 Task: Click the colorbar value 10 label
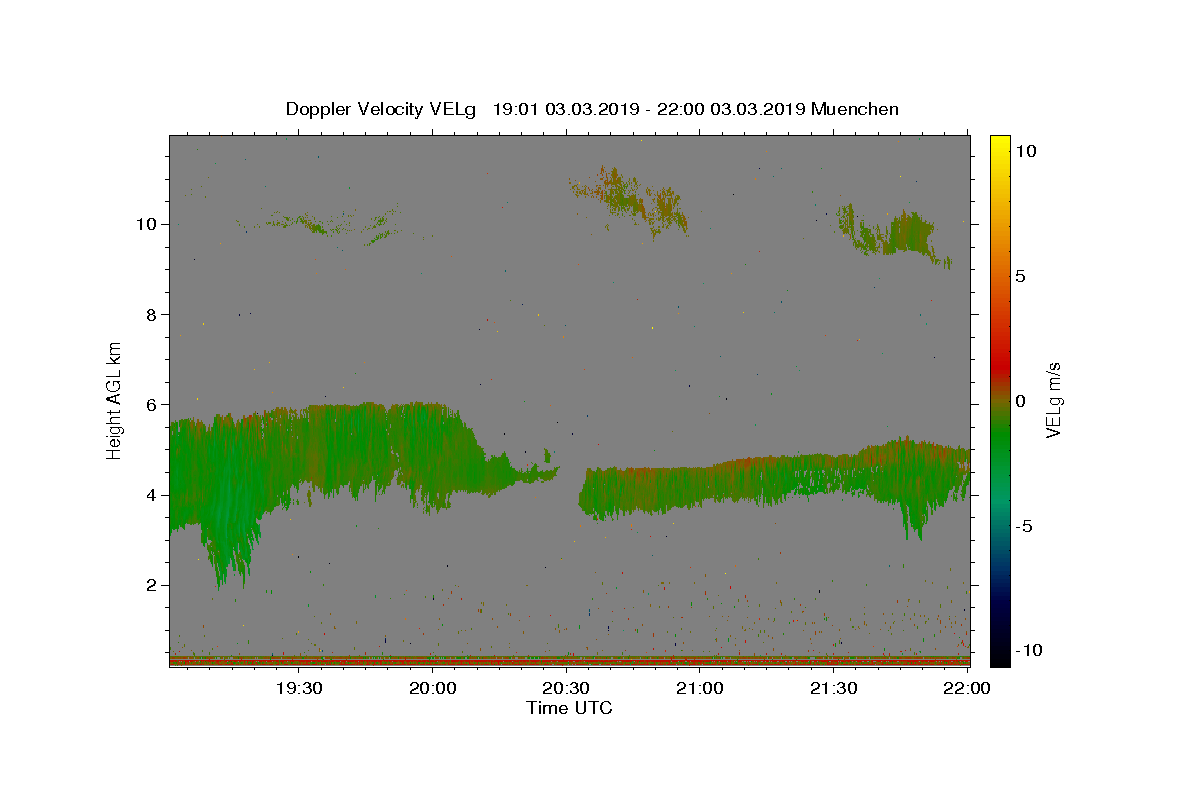1025,151
